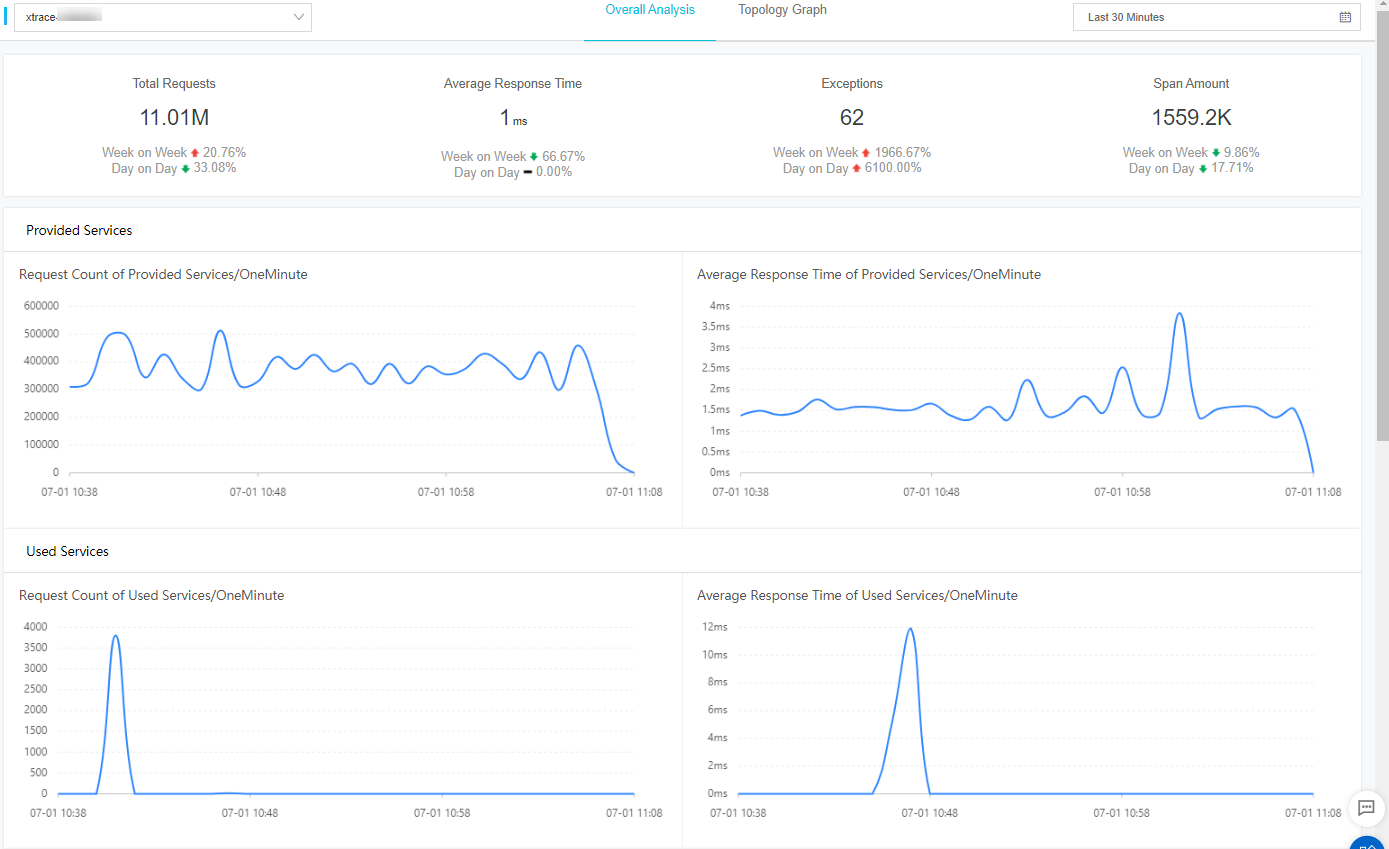The width and height of the screenshot is (1389, 849).
Task: Switch to the Overall Analysis tab
Action: 650,10
